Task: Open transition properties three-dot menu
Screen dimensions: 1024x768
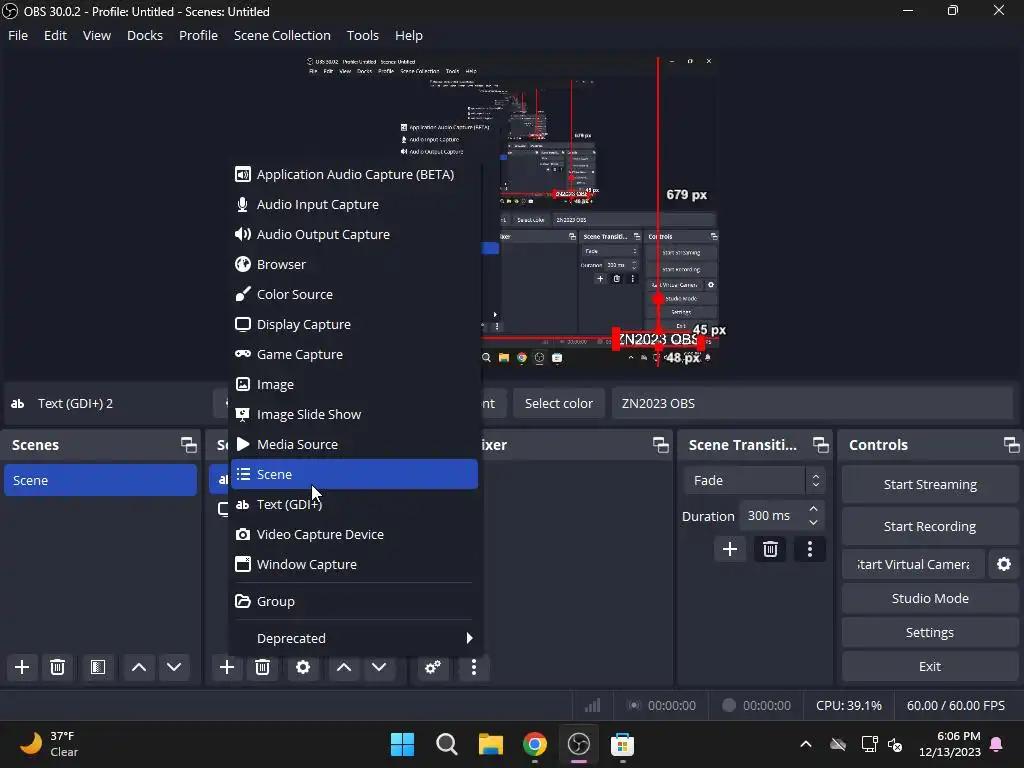Action: (810, 549)
